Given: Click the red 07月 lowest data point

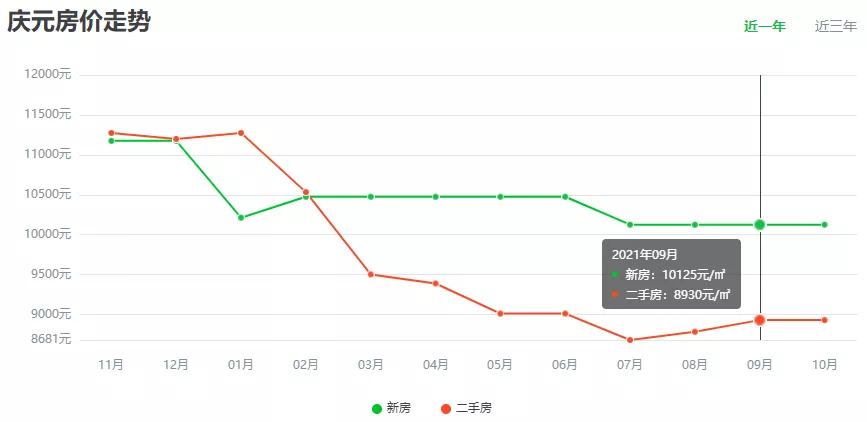Looking at the screenshot, I should click(x=630, y=340).
